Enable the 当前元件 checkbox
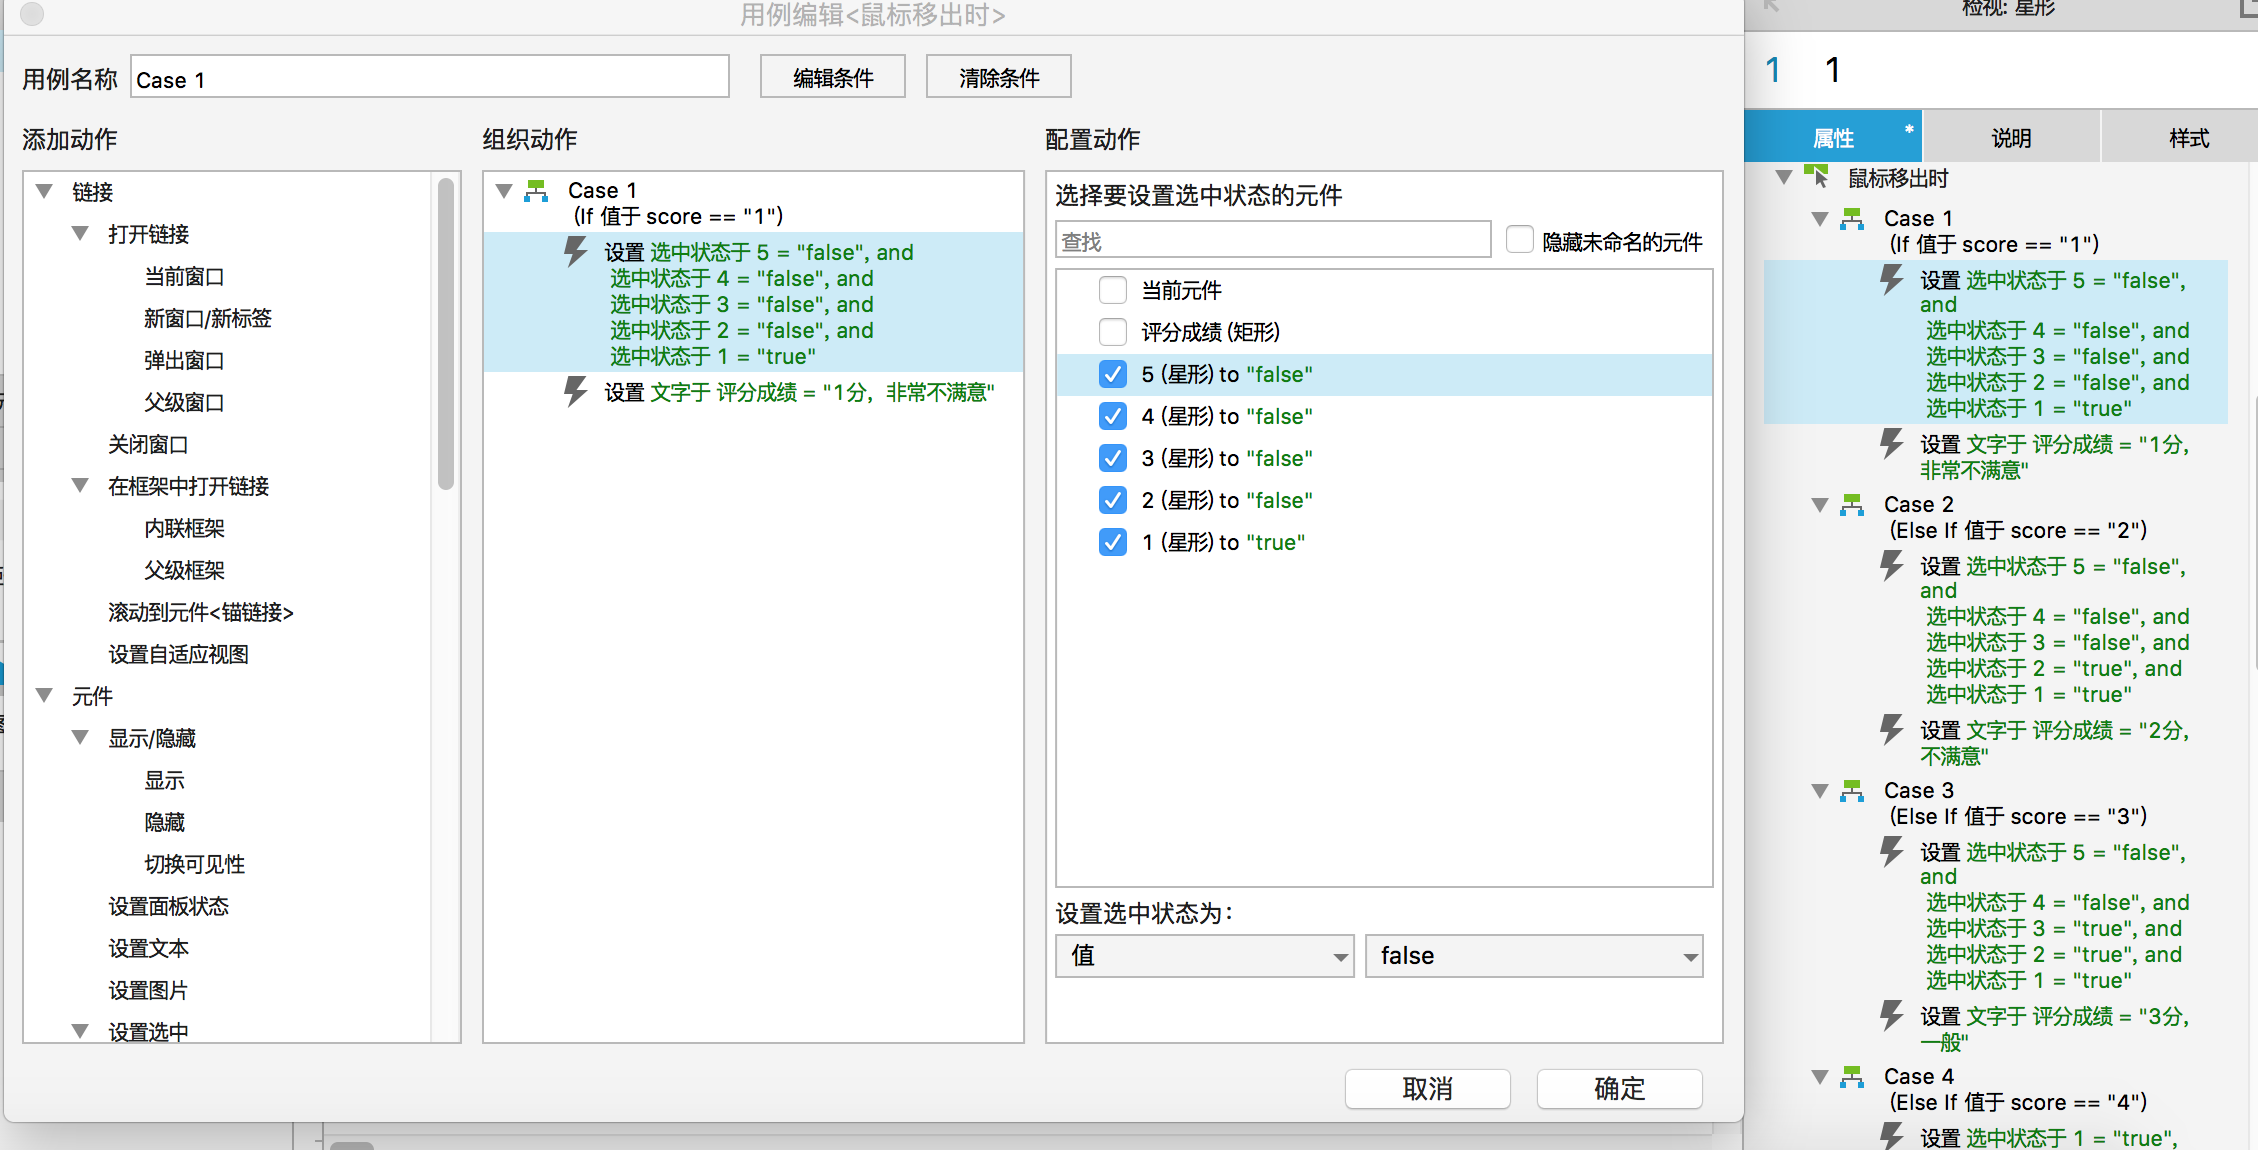The height and width of the screenshot is (1150, 2258). [x=1112, y=290]
